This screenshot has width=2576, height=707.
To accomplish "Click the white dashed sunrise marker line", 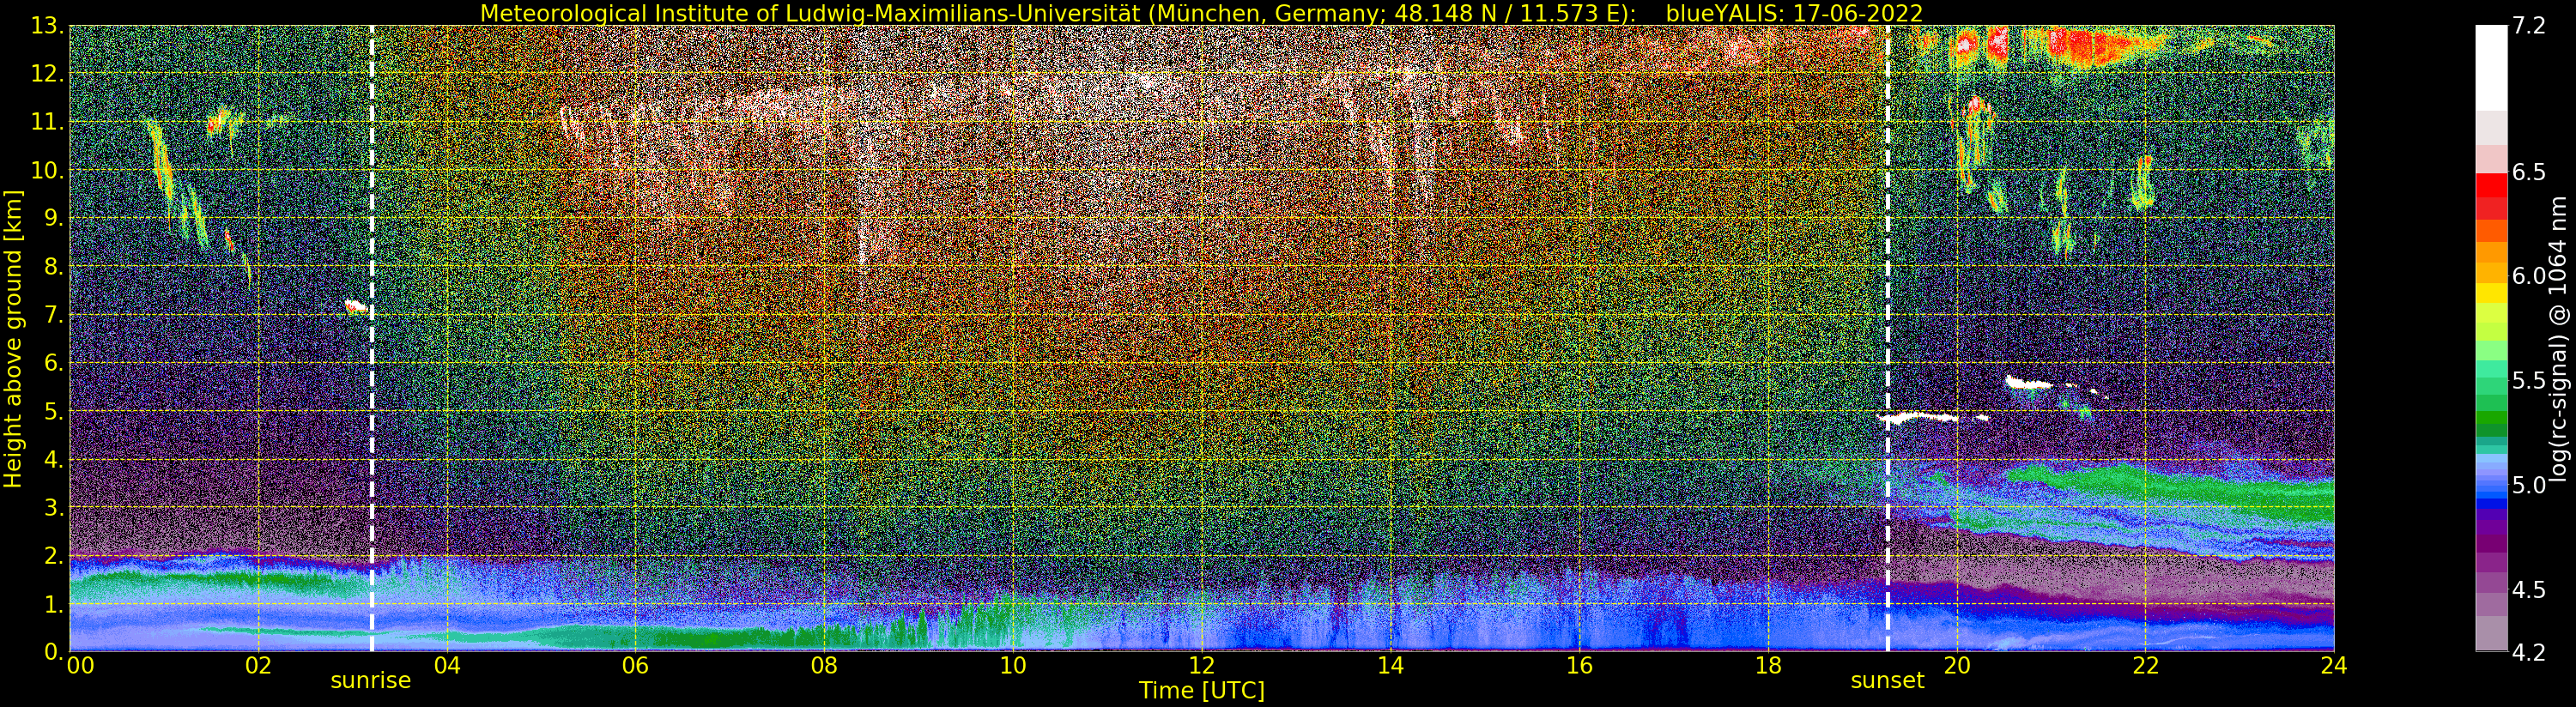I will pyautogui.click(x=372, y=339).
